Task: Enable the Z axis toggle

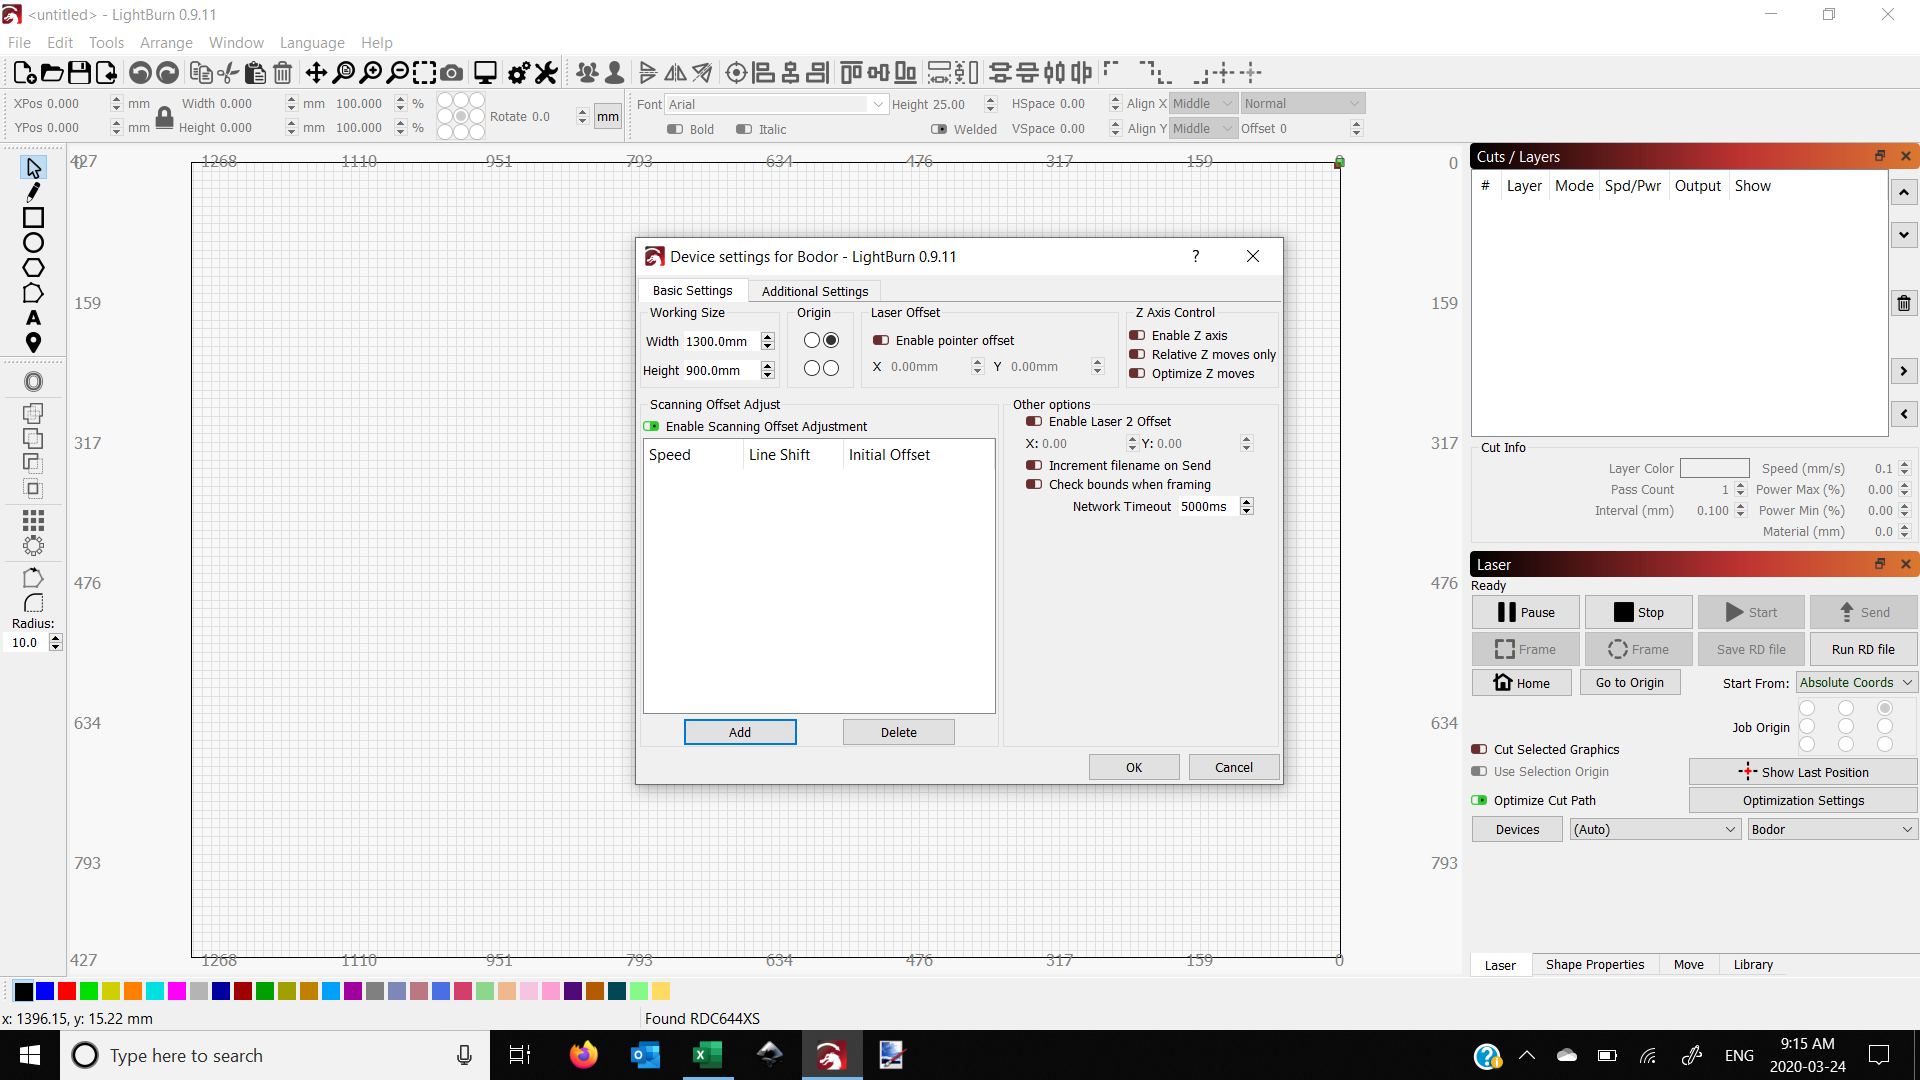Action: 1138,335
